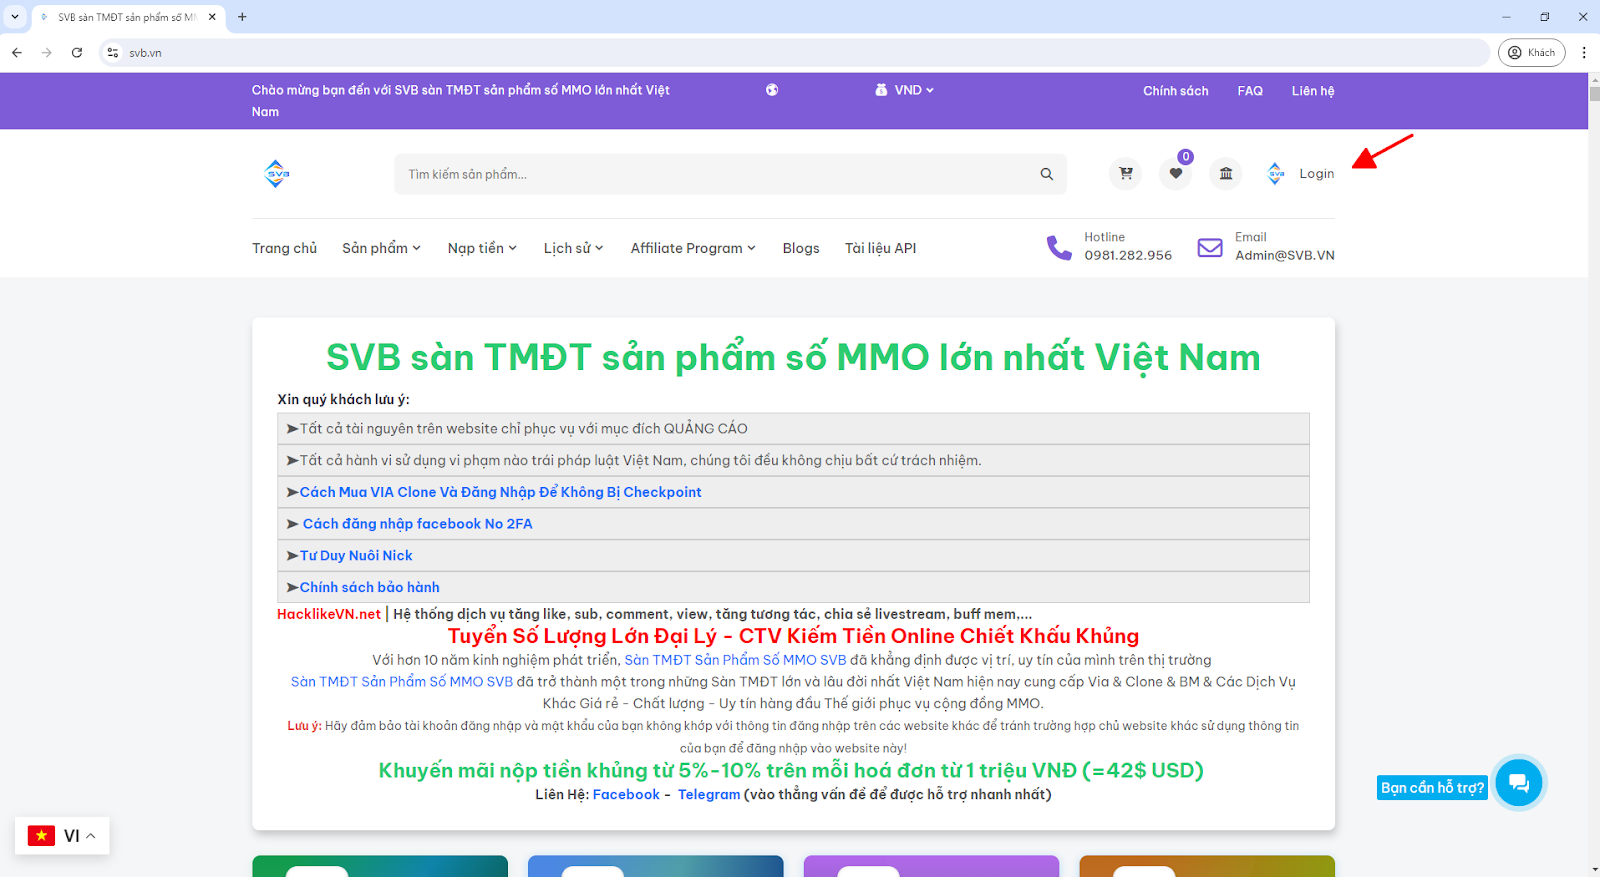The height and width of the screenshot is (877, 1600).
Task: Open the shopping cart icon
Action: coord(1126,174)
